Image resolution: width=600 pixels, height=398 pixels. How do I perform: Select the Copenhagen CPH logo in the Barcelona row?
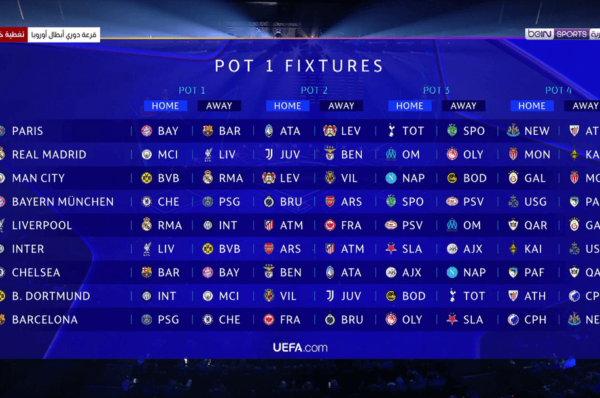513,320
